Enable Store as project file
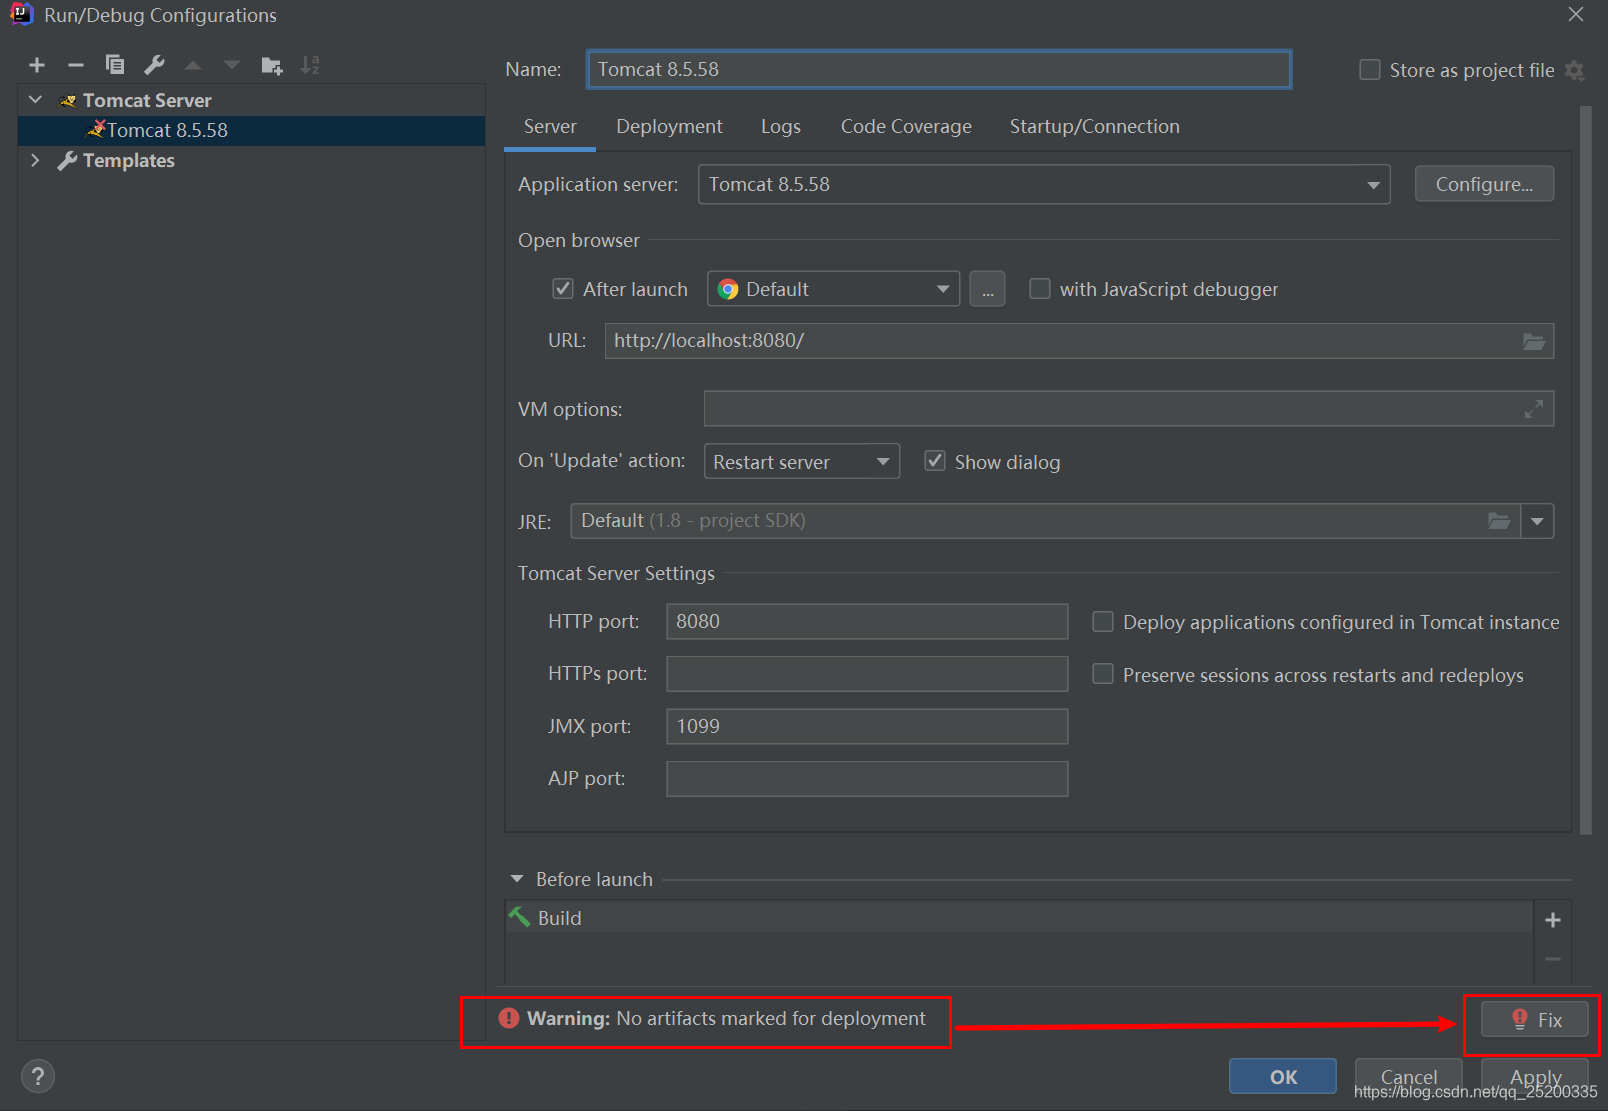This screenshot has width=1608, height=1111. click(x=1370, y=70)
